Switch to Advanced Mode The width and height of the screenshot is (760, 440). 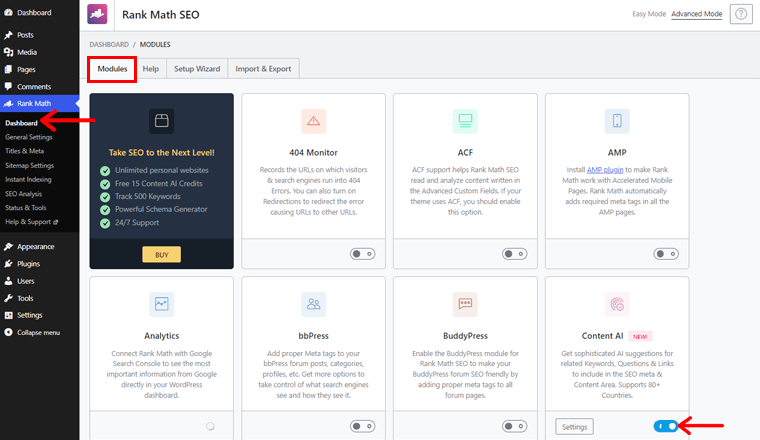point(697,14)
